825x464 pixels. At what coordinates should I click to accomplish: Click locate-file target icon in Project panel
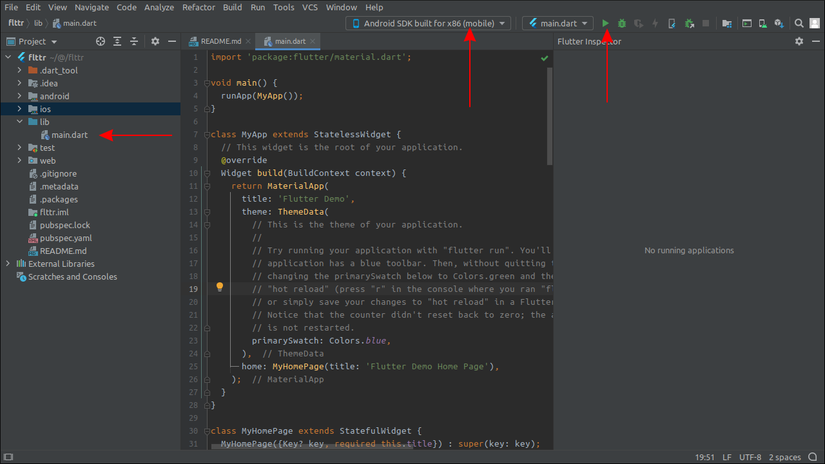pos(100,41)
